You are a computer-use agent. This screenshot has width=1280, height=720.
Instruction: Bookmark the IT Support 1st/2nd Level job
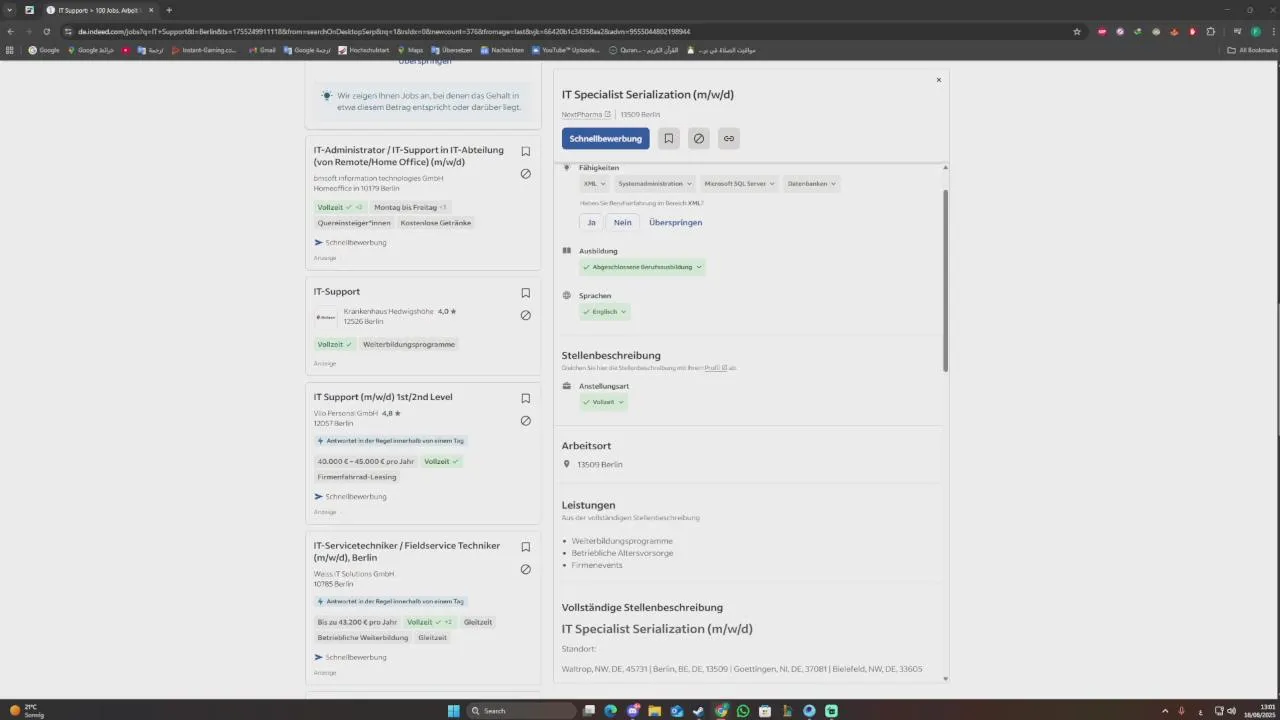tap(525, 398)
